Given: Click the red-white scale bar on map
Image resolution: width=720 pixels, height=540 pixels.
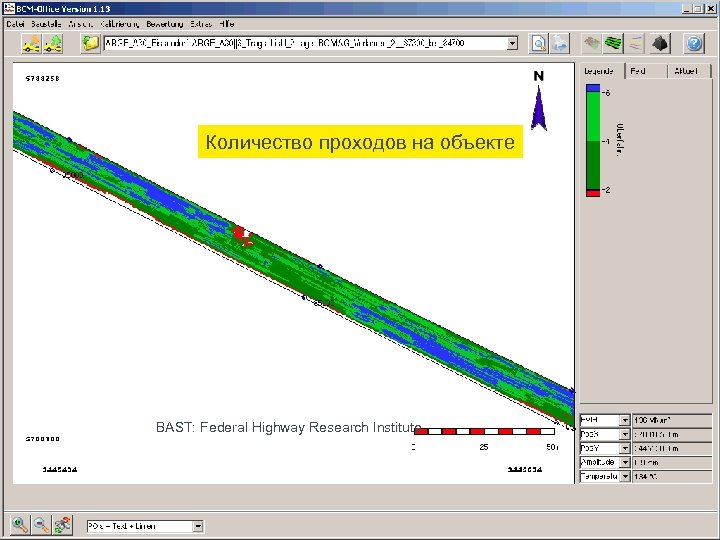Looking at the screenshot, I should click(484, 431).
